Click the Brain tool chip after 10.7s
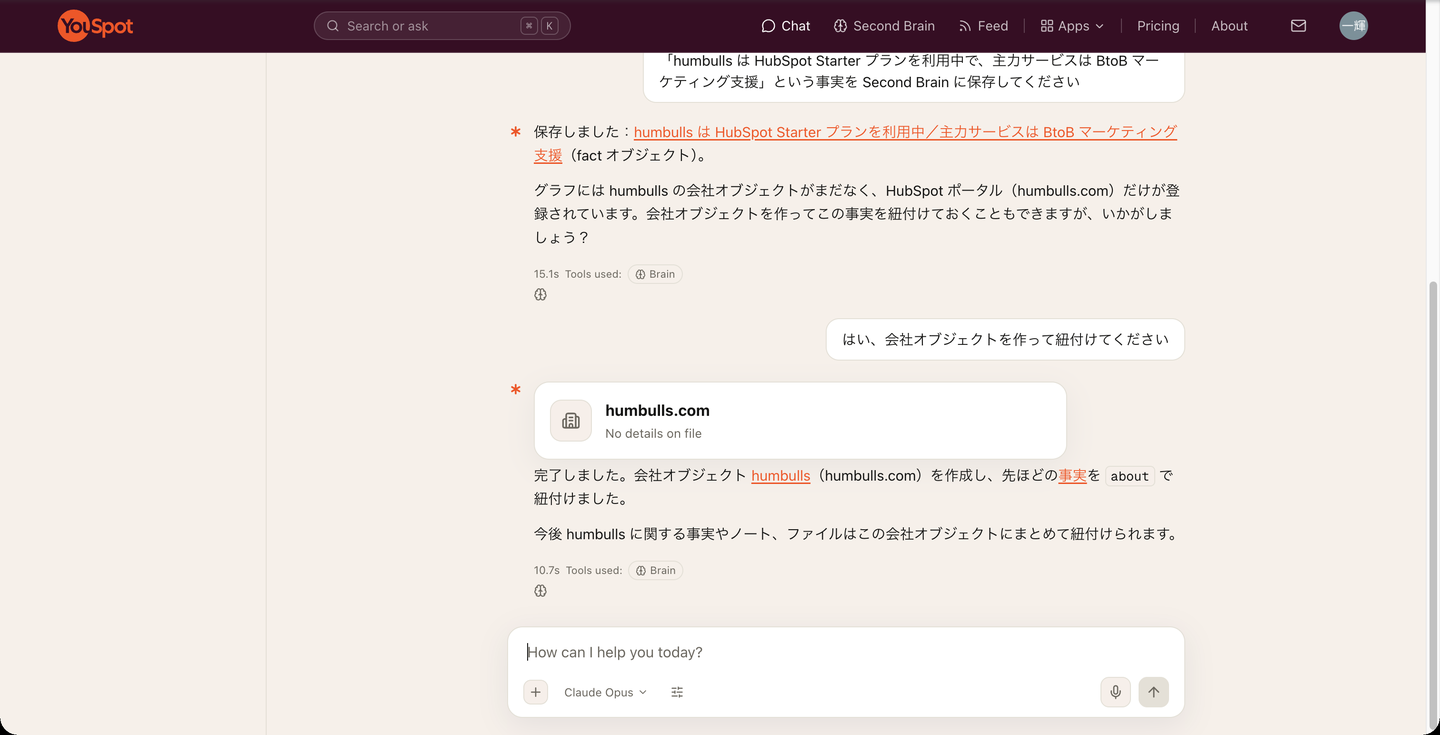 click(x=656, y=570)
